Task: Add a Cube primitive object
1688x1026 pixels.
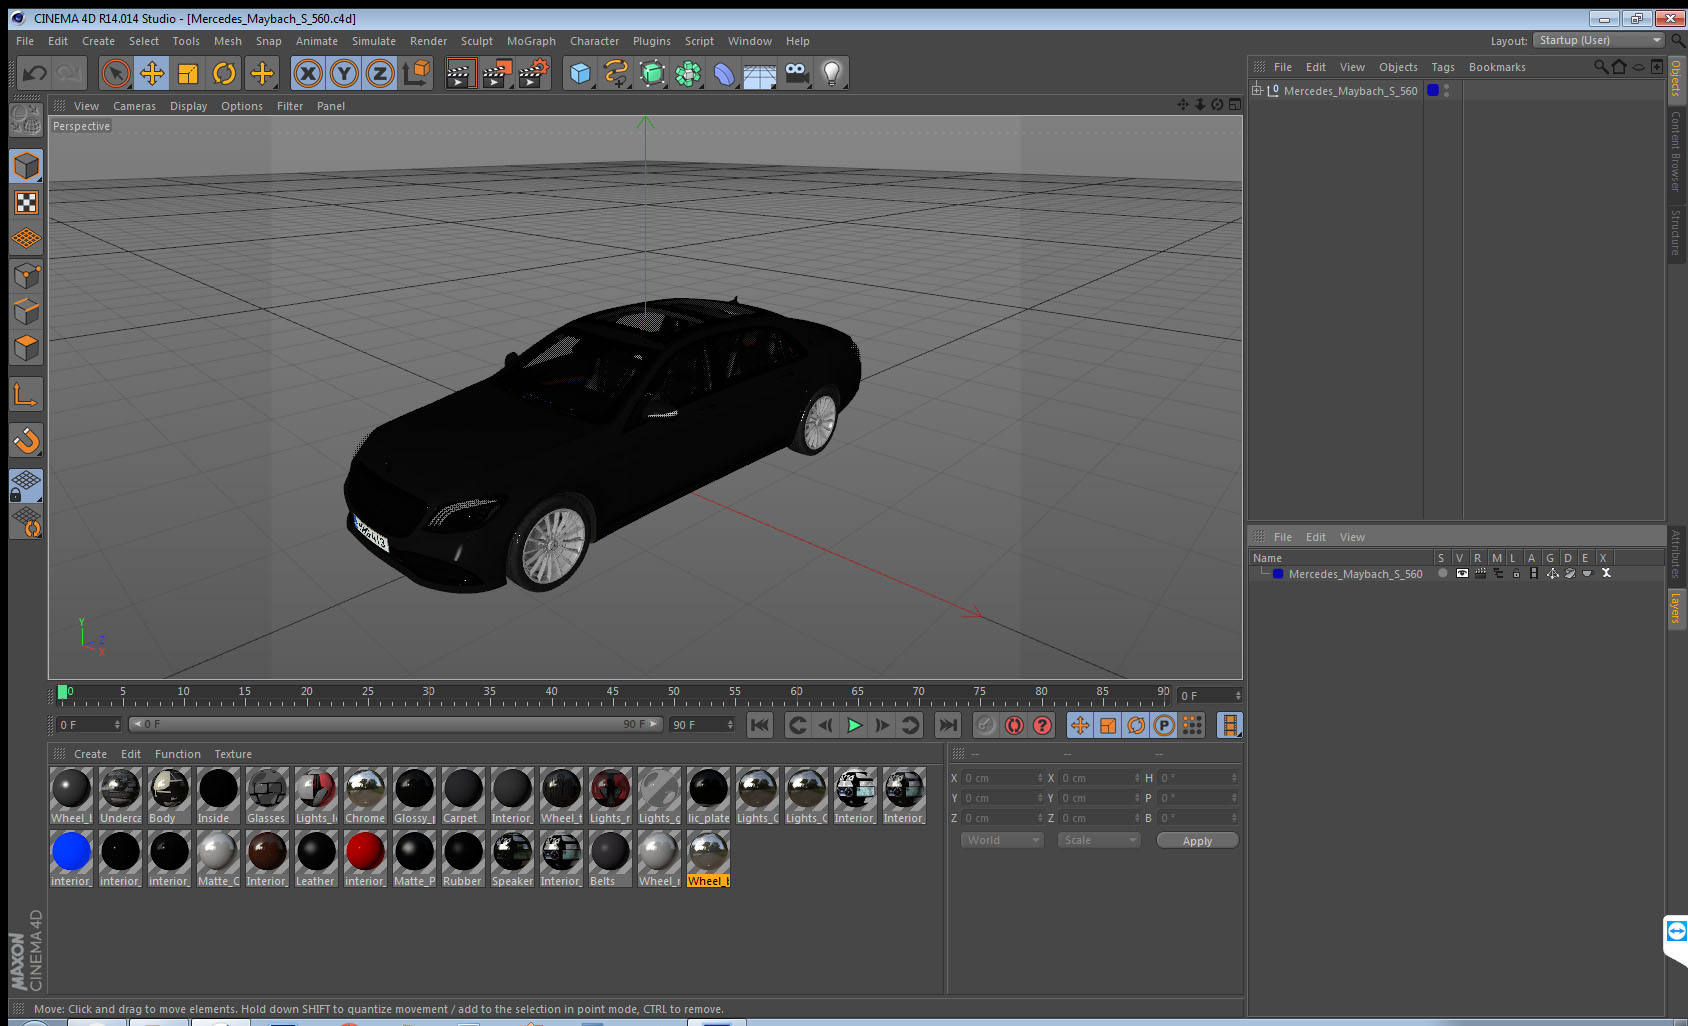Action: pyautogui.click(x=580, y=73)
